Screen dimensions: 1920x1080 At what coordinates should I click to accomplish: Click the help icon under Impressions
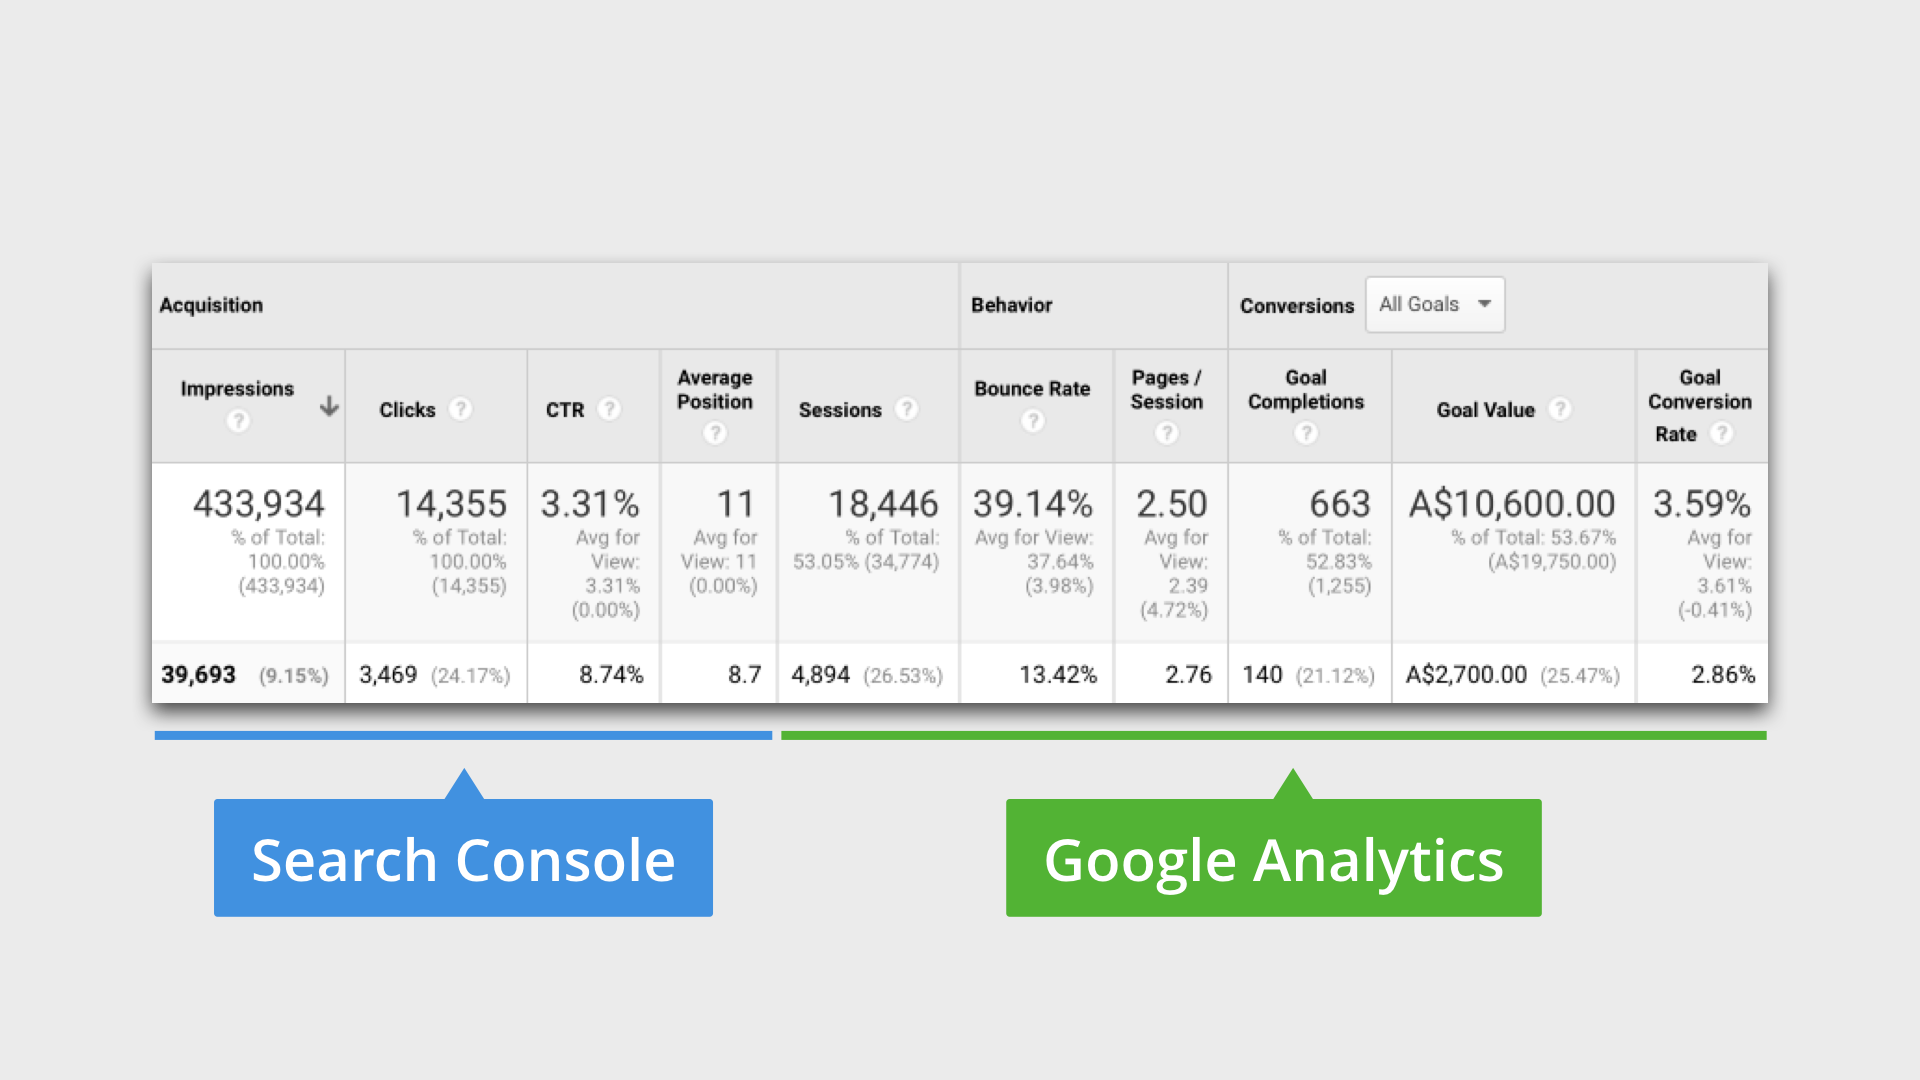click(238, 421)
